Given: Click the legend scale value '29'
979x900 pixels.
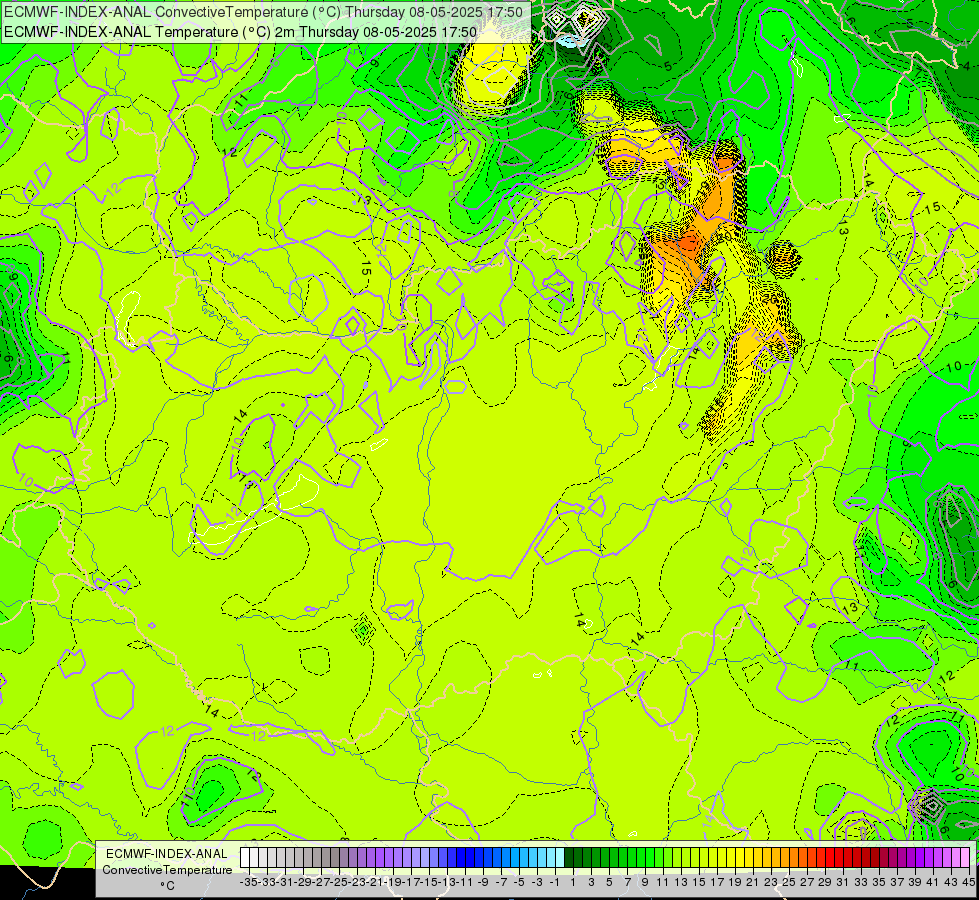Looking at the screenshot, I should (x=825, y=883).
